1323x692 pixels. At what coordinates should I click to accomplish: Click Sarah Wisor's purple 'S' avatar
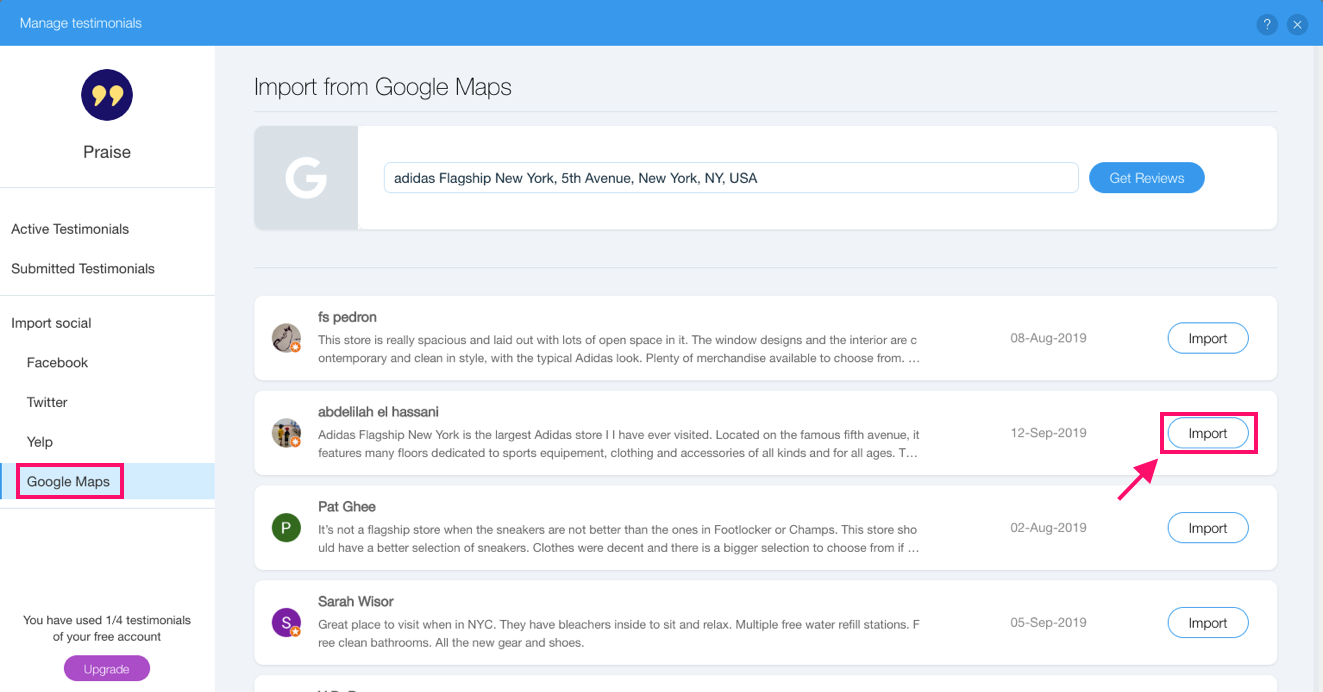click(286, 622)
